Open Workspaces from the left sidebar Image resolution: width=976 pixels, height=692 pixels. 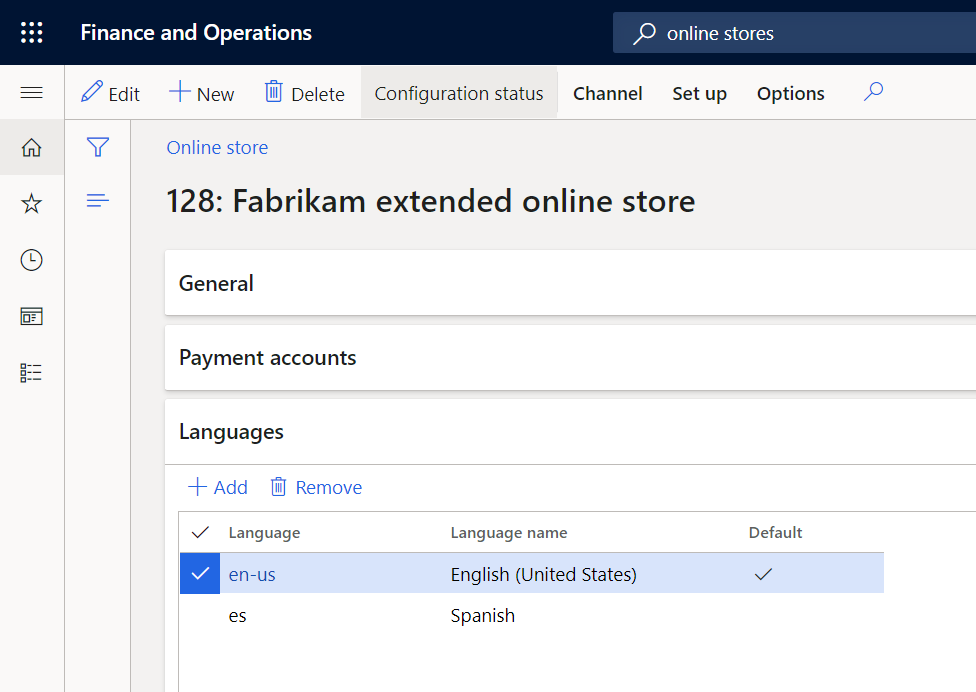click(31, 316)
